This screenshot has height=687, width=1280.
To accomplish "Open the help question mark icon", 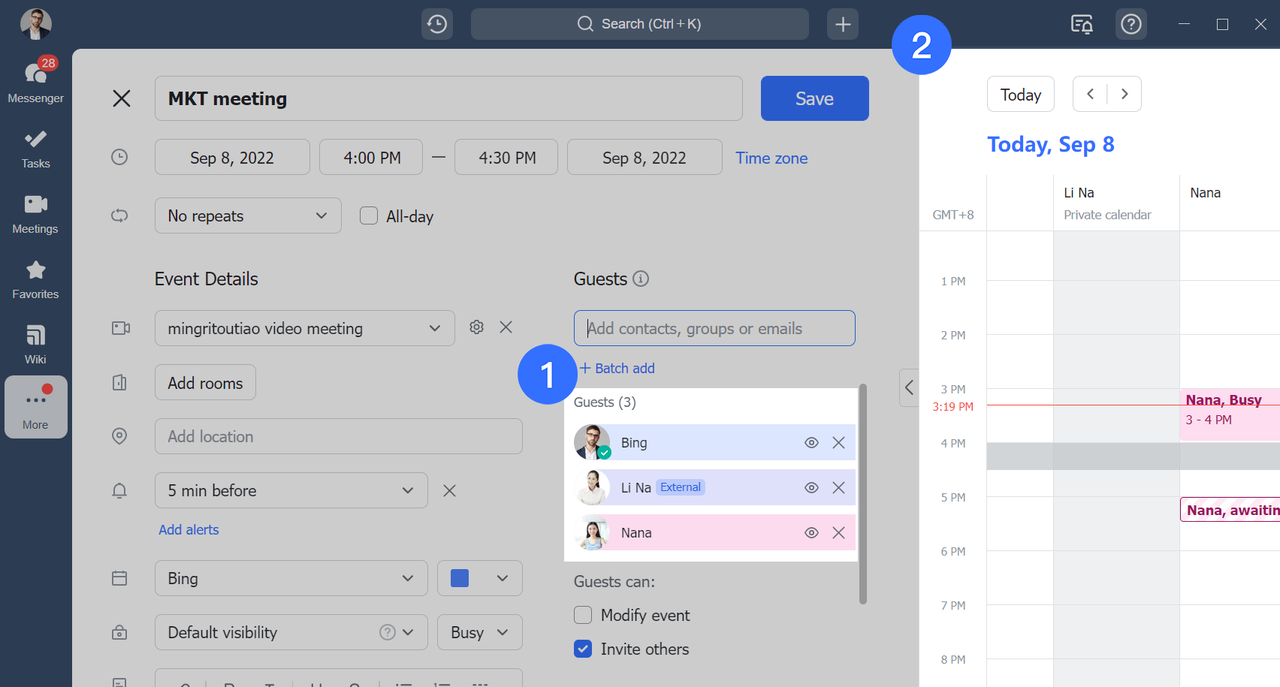I will 1131,24.
